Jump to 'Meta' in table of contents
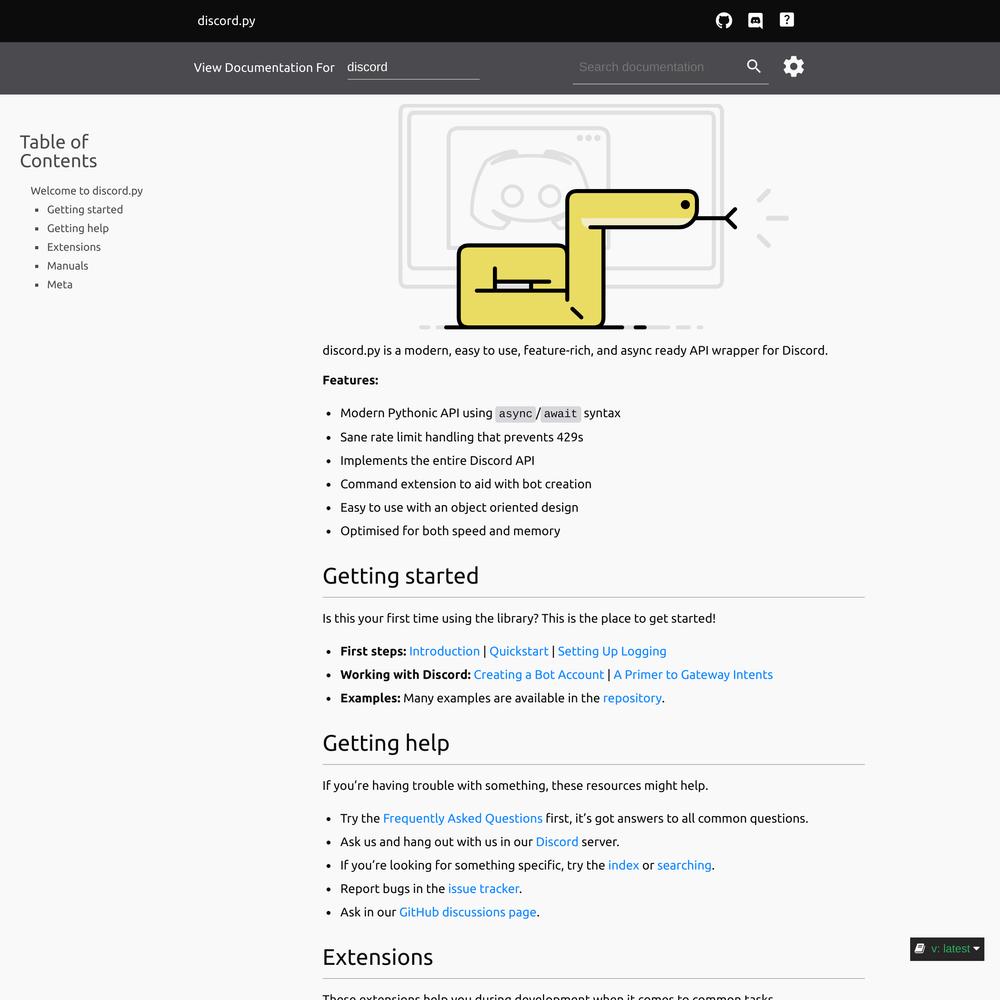This screenshot has width=1000, height=1000. (60, 284)
